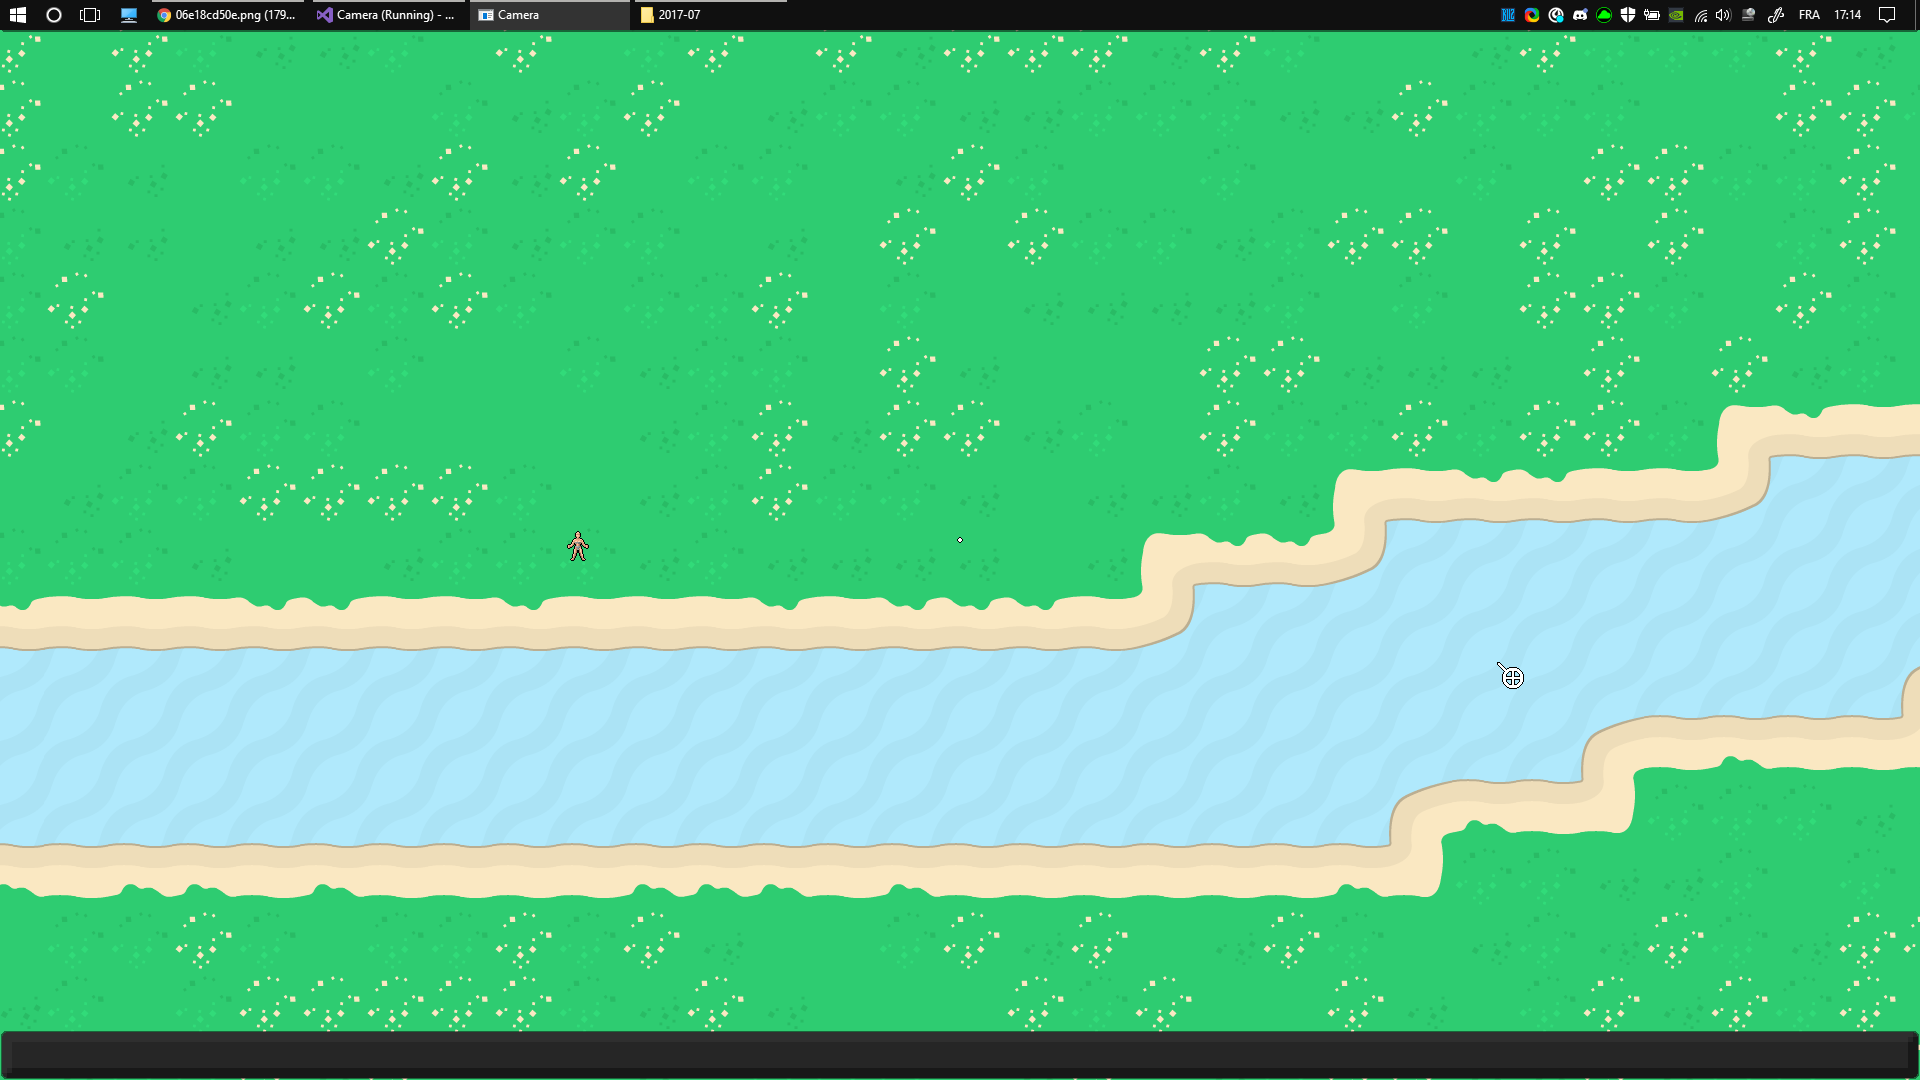Switch to Visual Studio Camera (Running) window

[387, 15]
